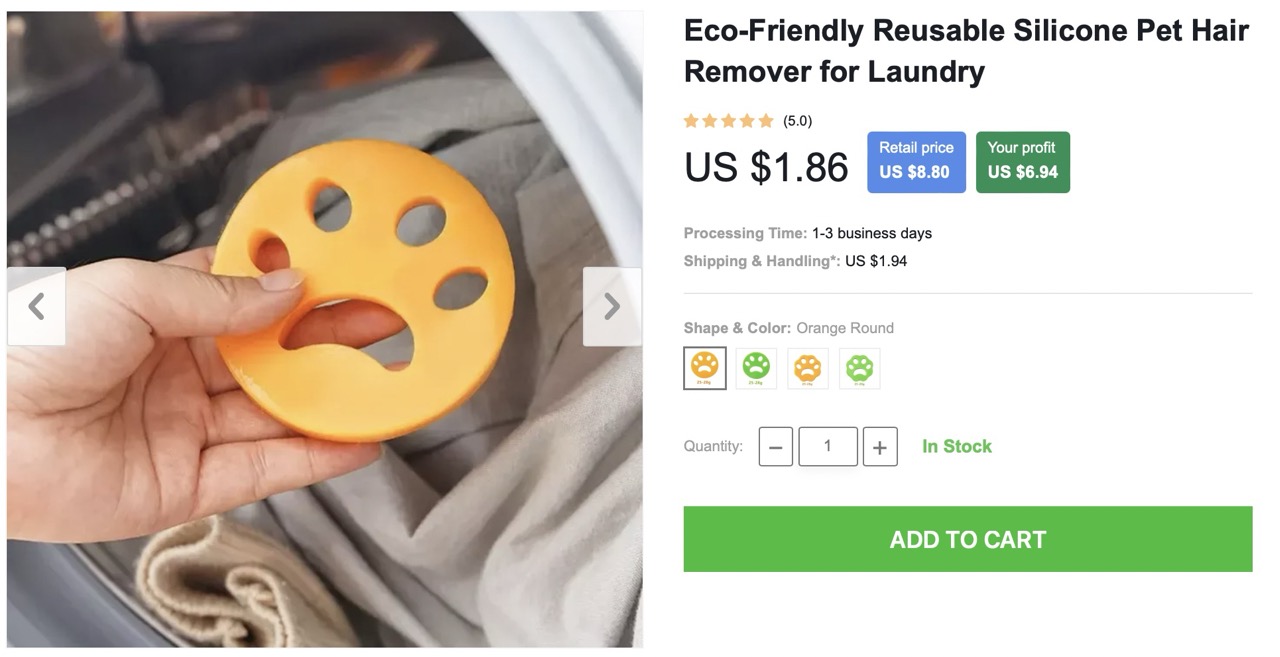Click the Shipping & Handling label
Viewport: 1280px width, 657px height.
762,261
